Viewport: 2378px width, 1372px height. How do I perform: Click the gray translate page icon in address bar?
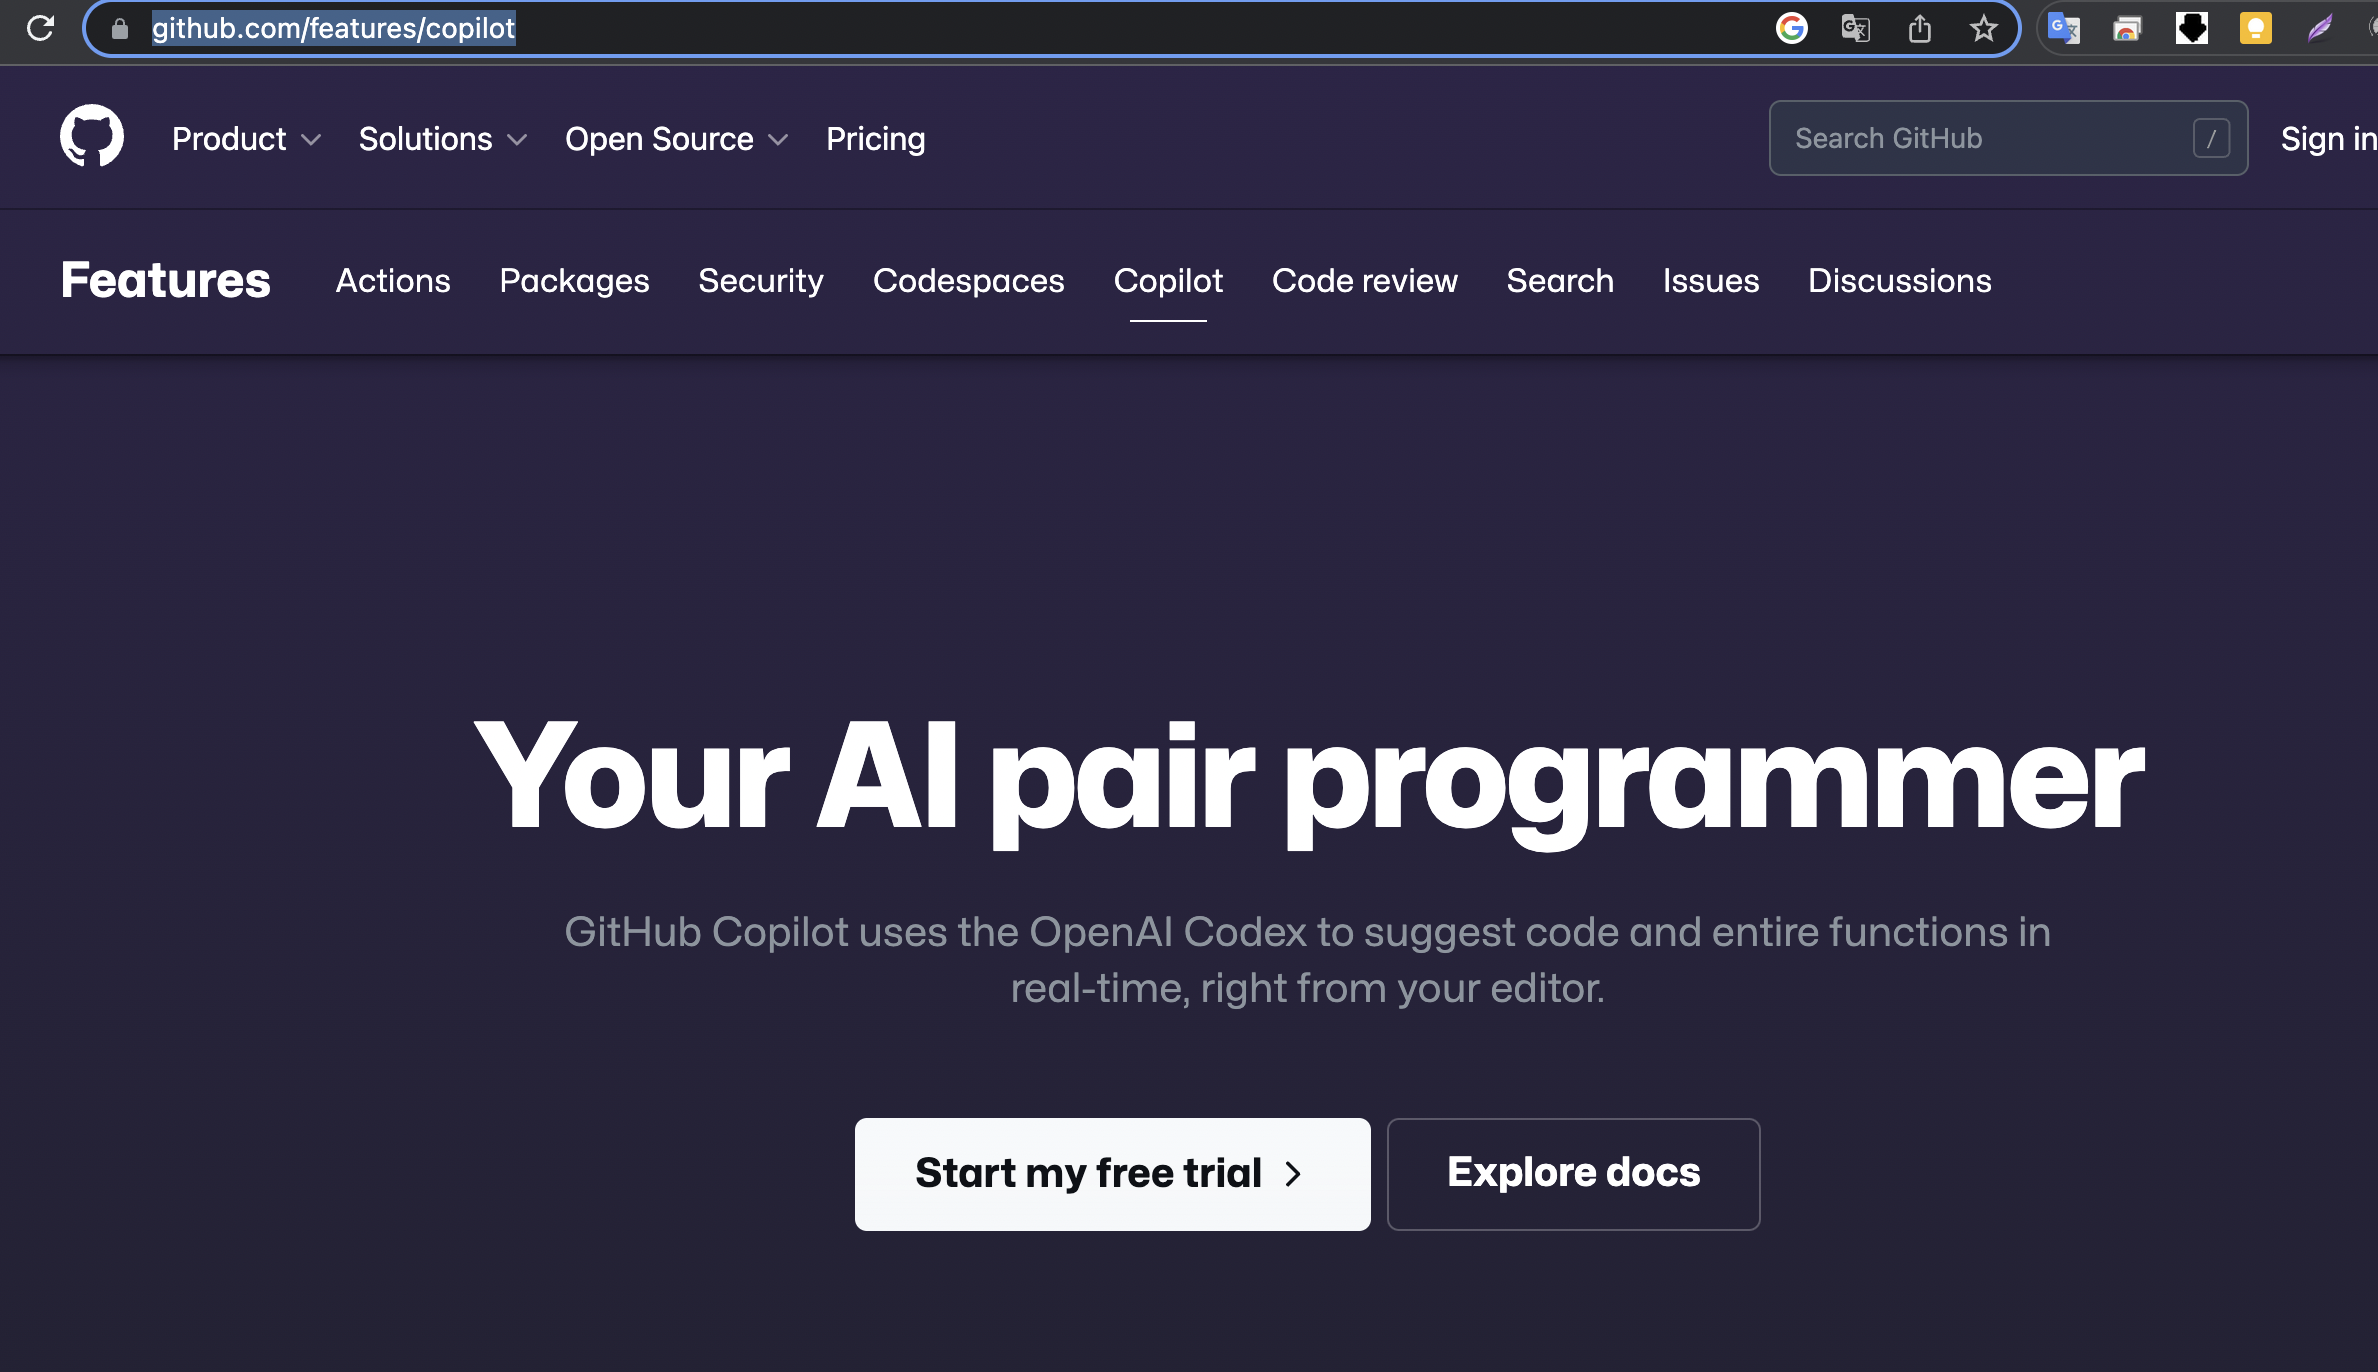[x=1855, y=28]
